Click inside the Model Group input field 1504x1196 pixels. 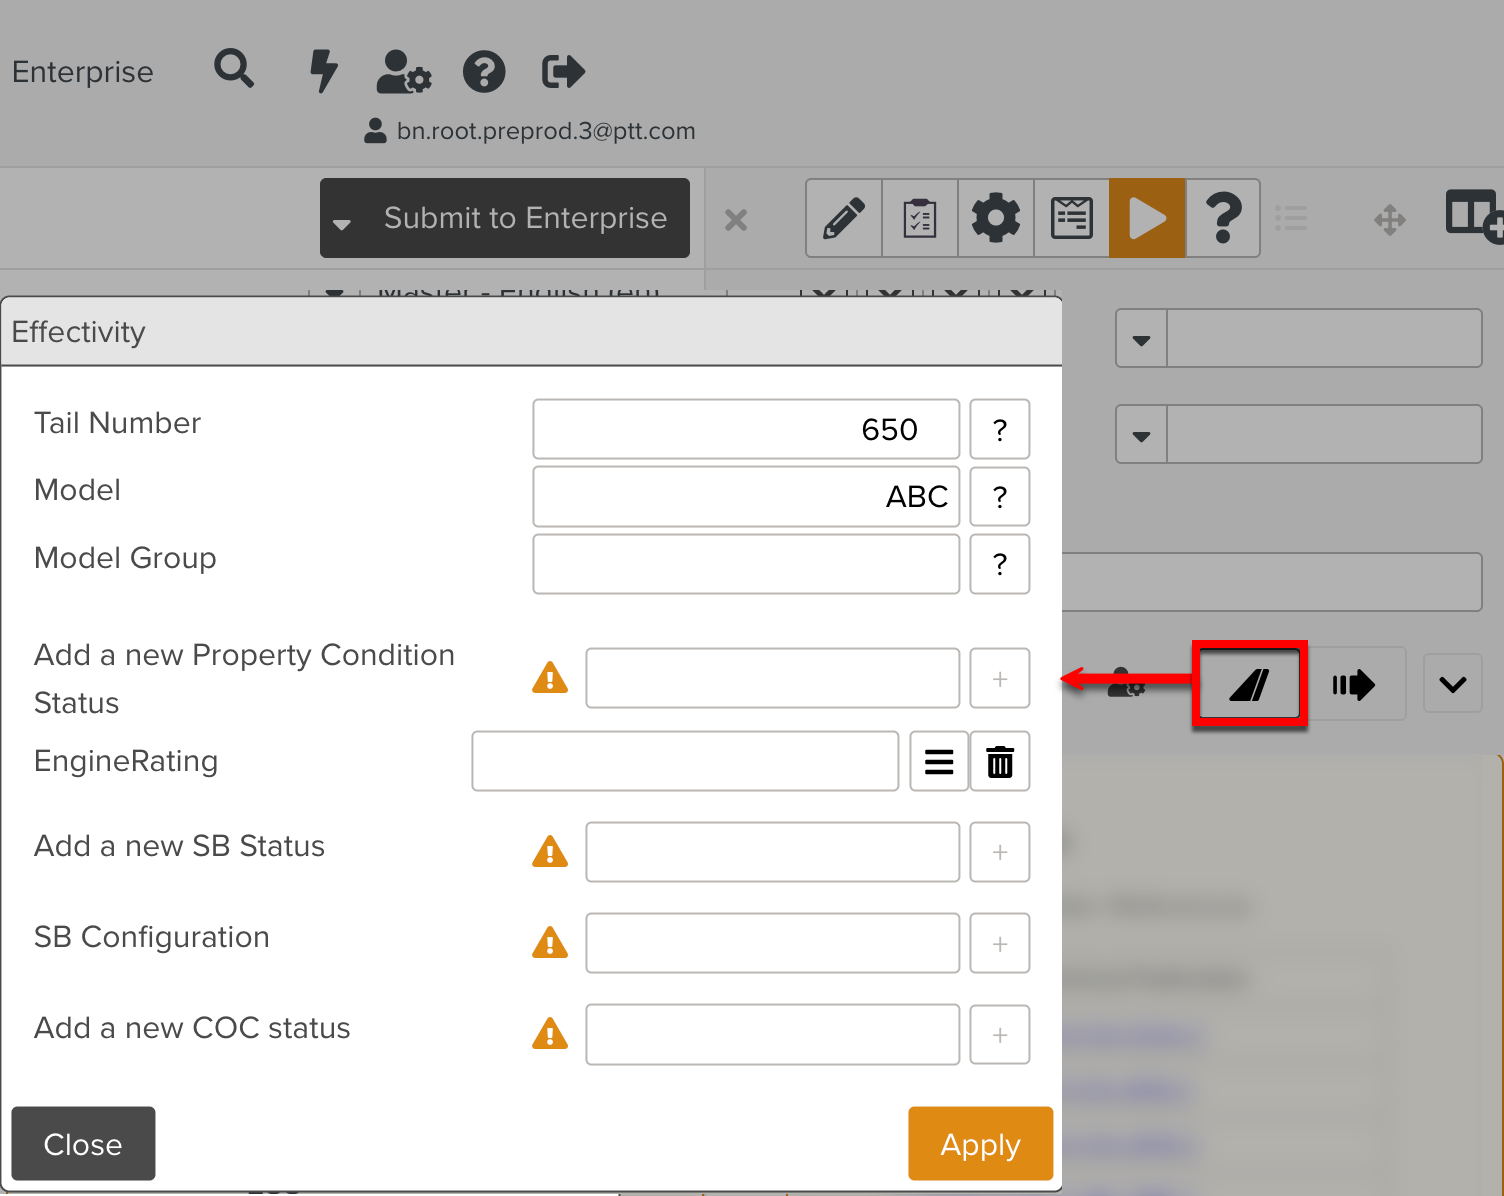(x=746, y=564)
